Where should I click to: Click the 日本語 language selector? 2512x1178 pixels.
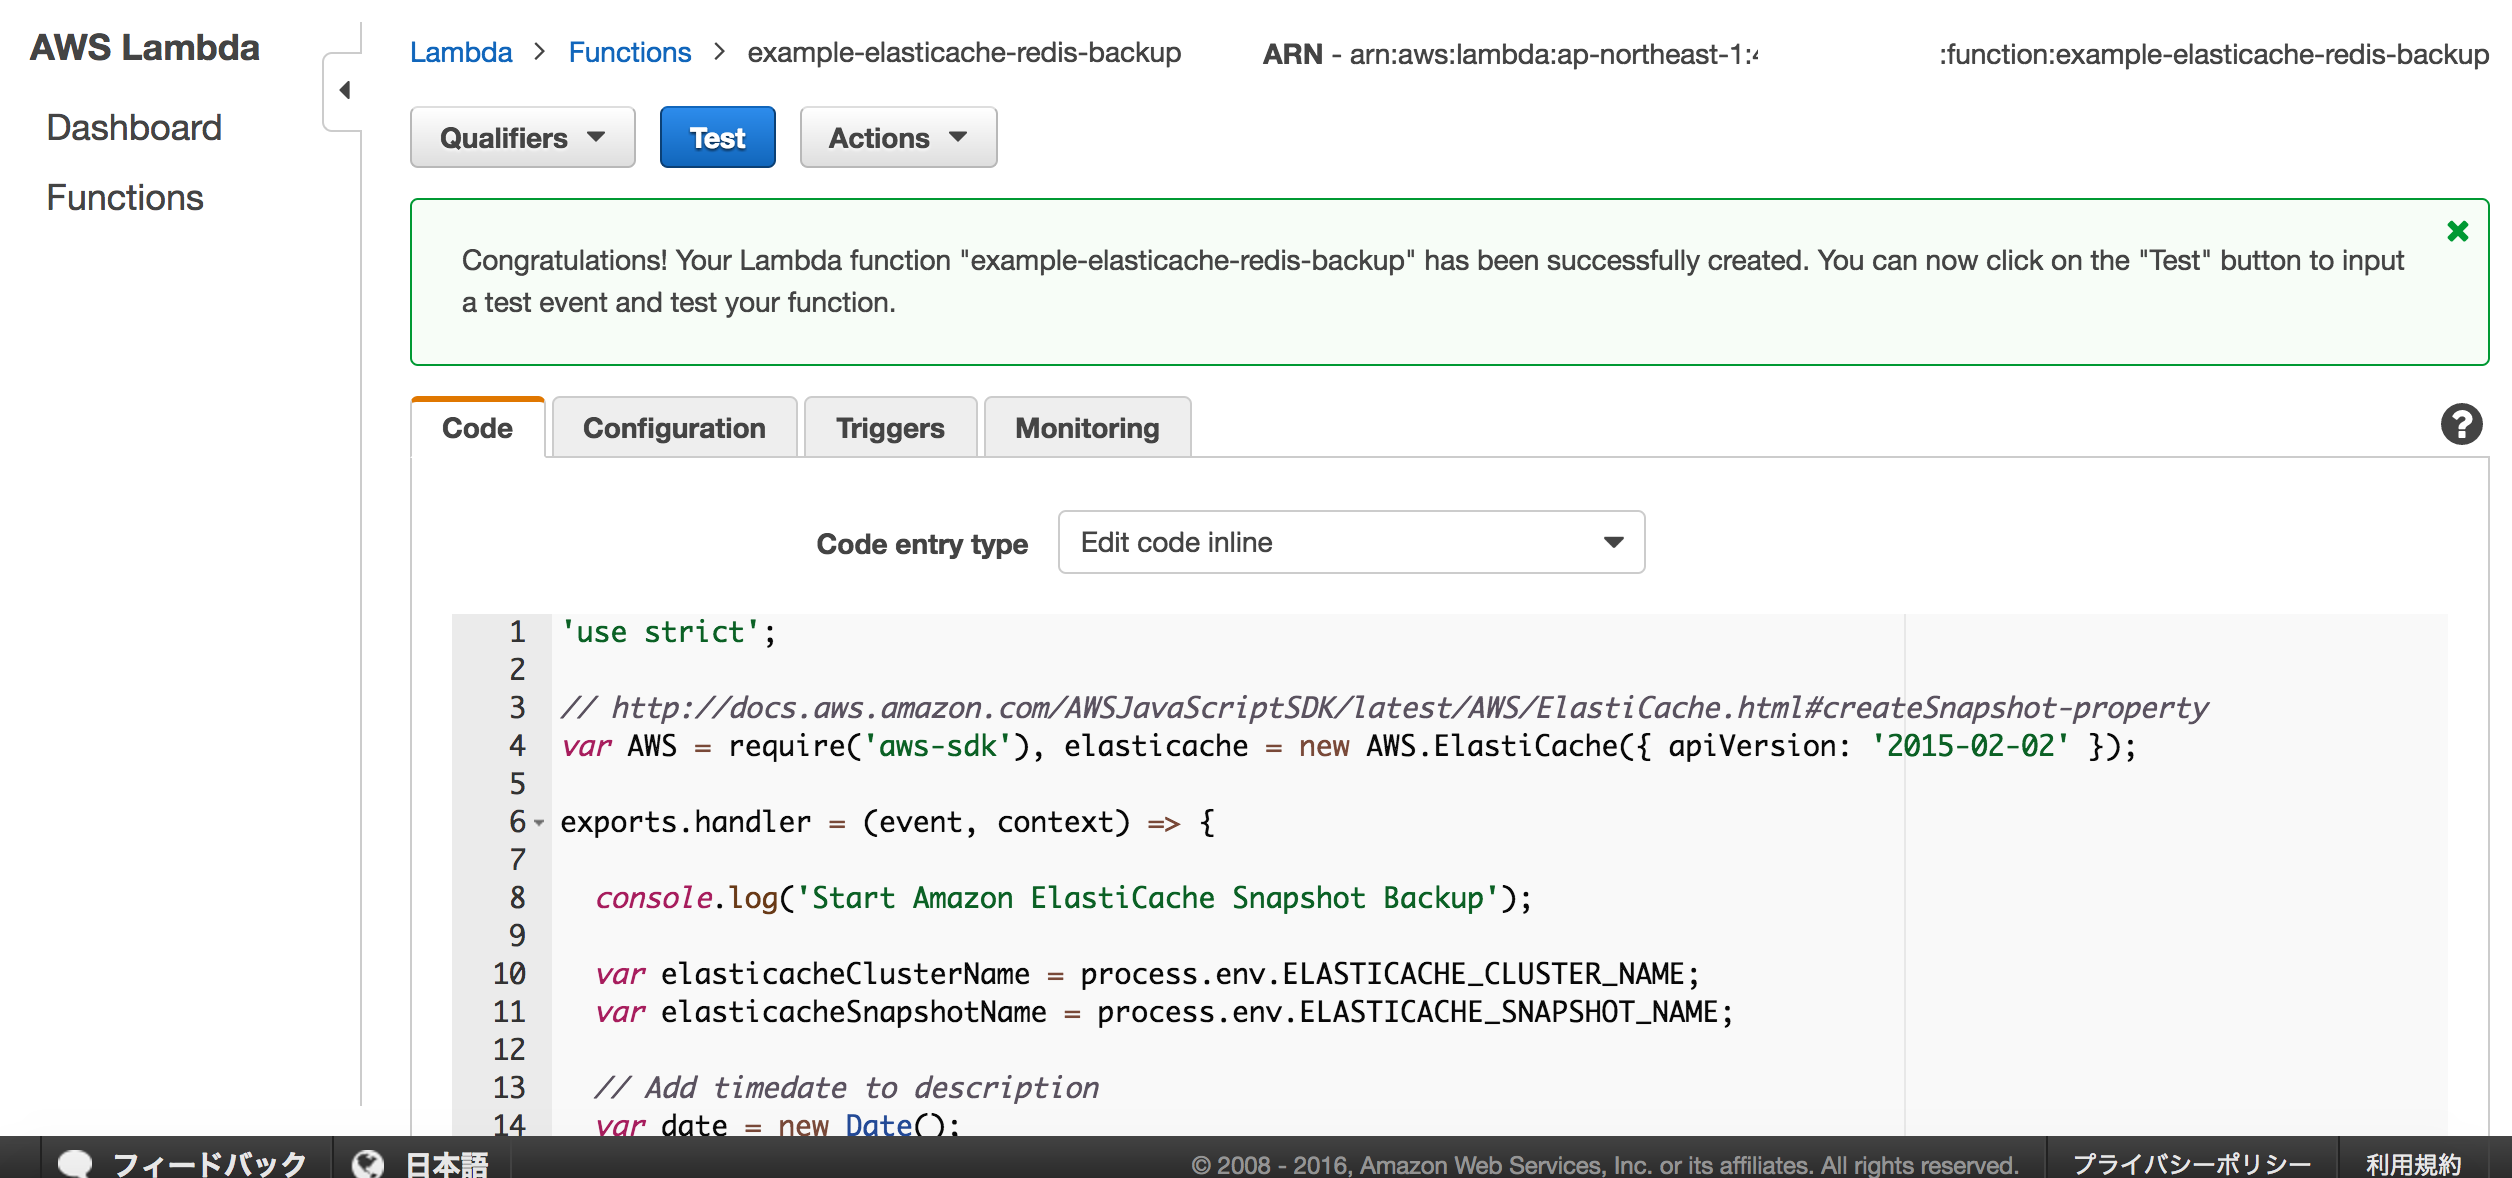pyautogui.click(x=446, y=1163)
